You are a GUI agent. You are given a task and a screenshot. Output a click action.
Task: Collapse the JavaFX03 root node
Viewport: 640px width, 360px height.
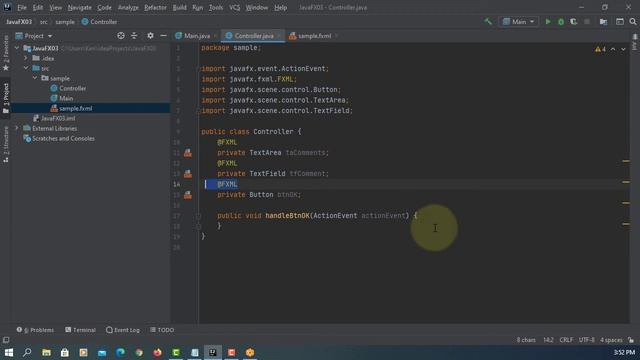point(17,48)
